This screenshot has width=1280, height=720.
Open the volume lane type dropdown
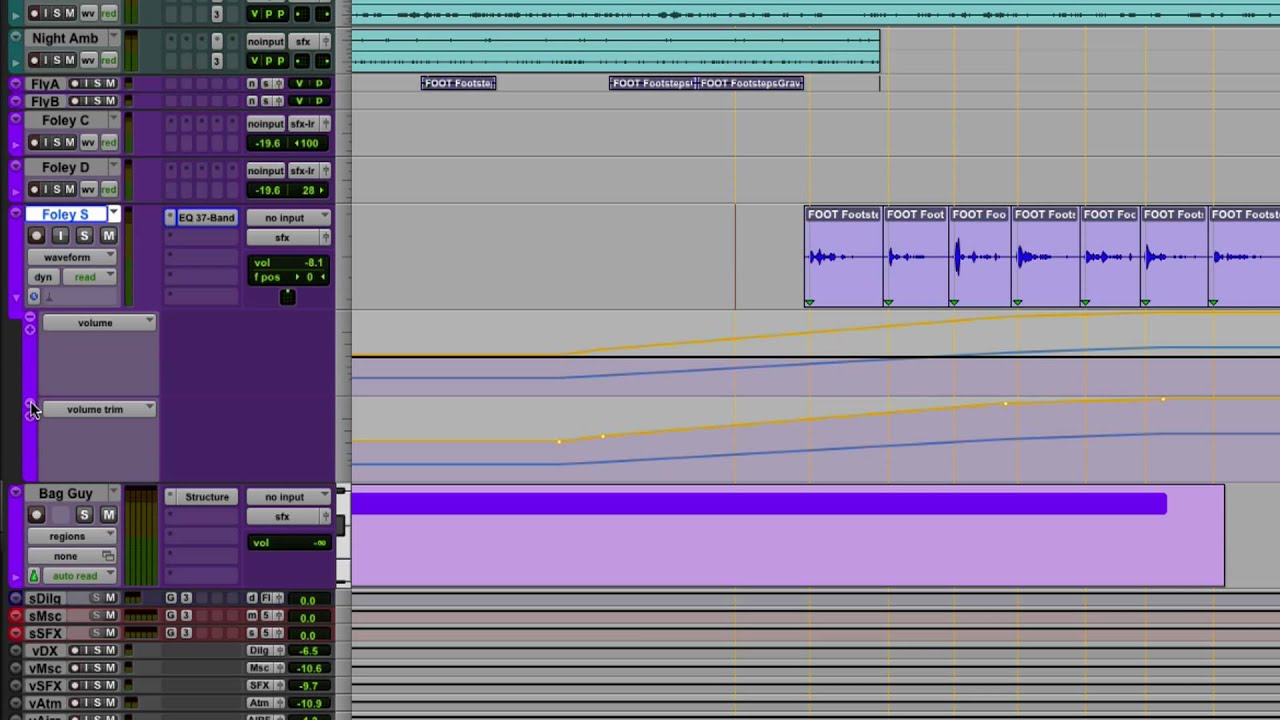[99, 323]
